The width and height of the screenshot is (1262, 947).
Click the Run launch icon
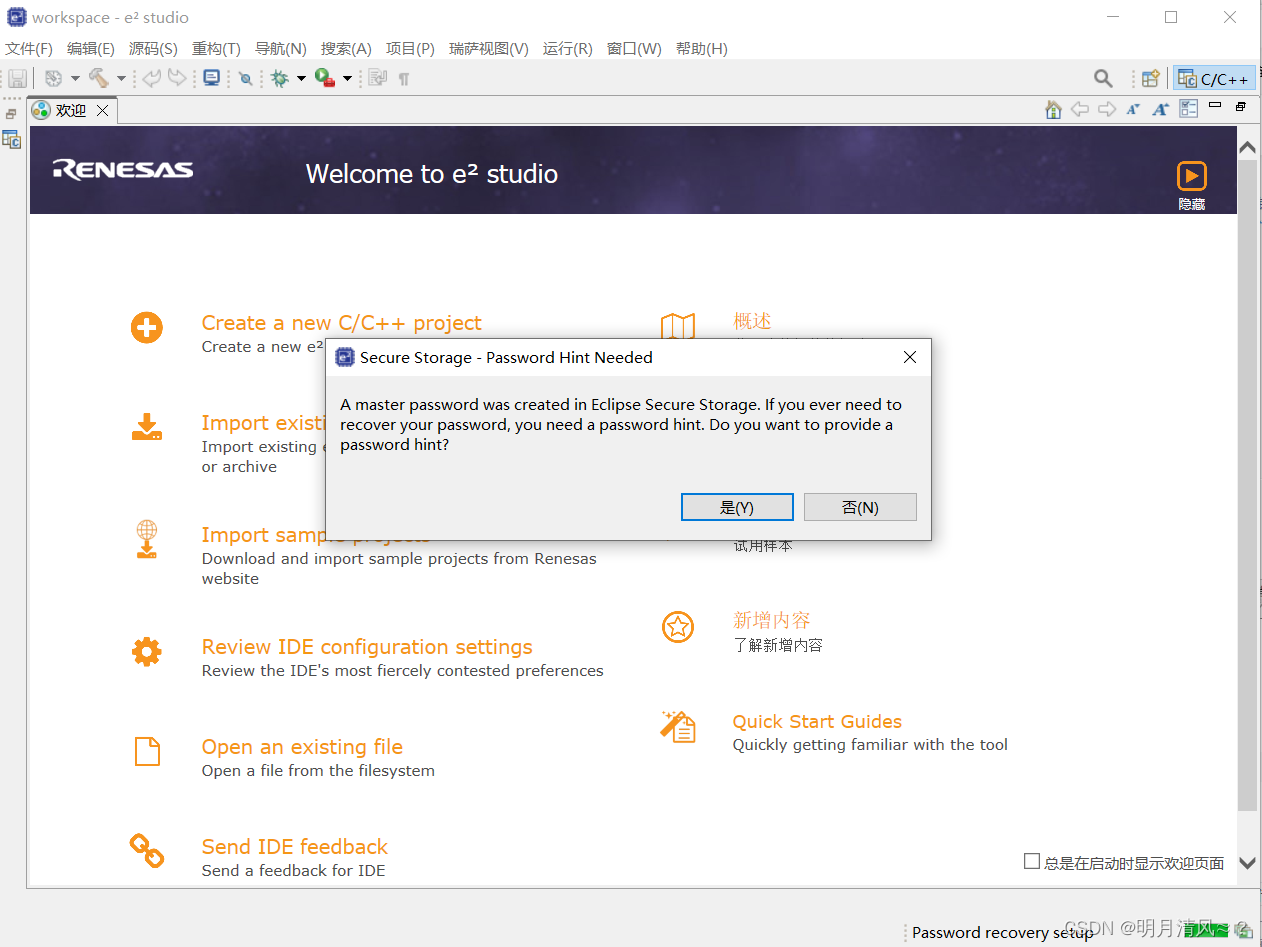pos(325,78)
